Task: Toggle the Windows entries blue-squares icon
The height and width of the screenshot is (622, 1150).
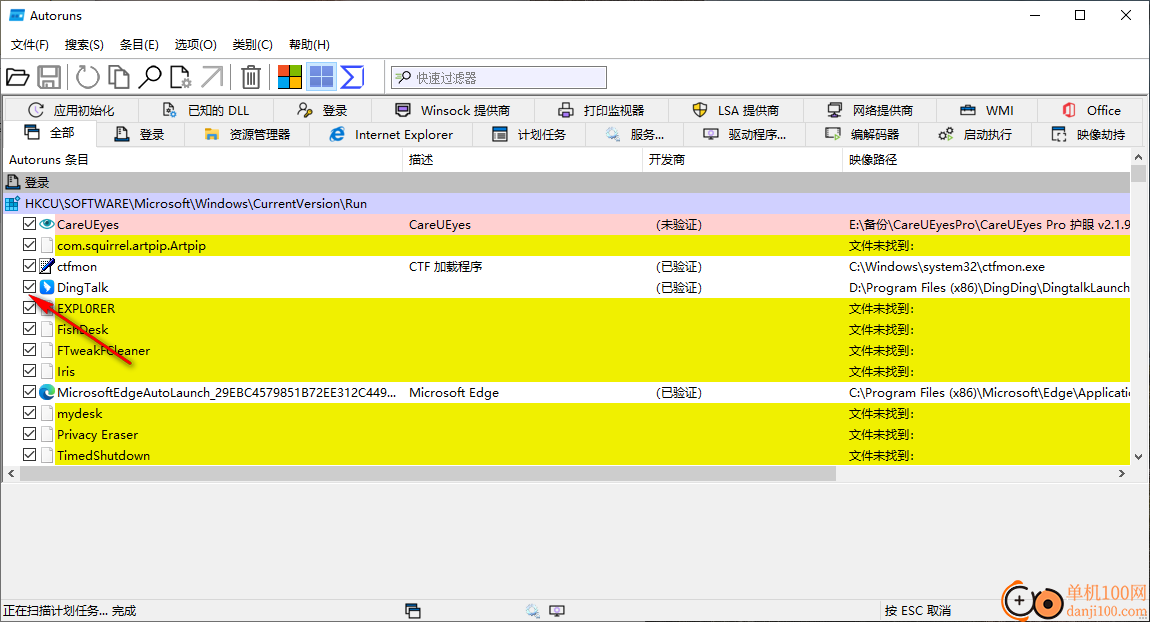Action: click(x=321, y=77)
